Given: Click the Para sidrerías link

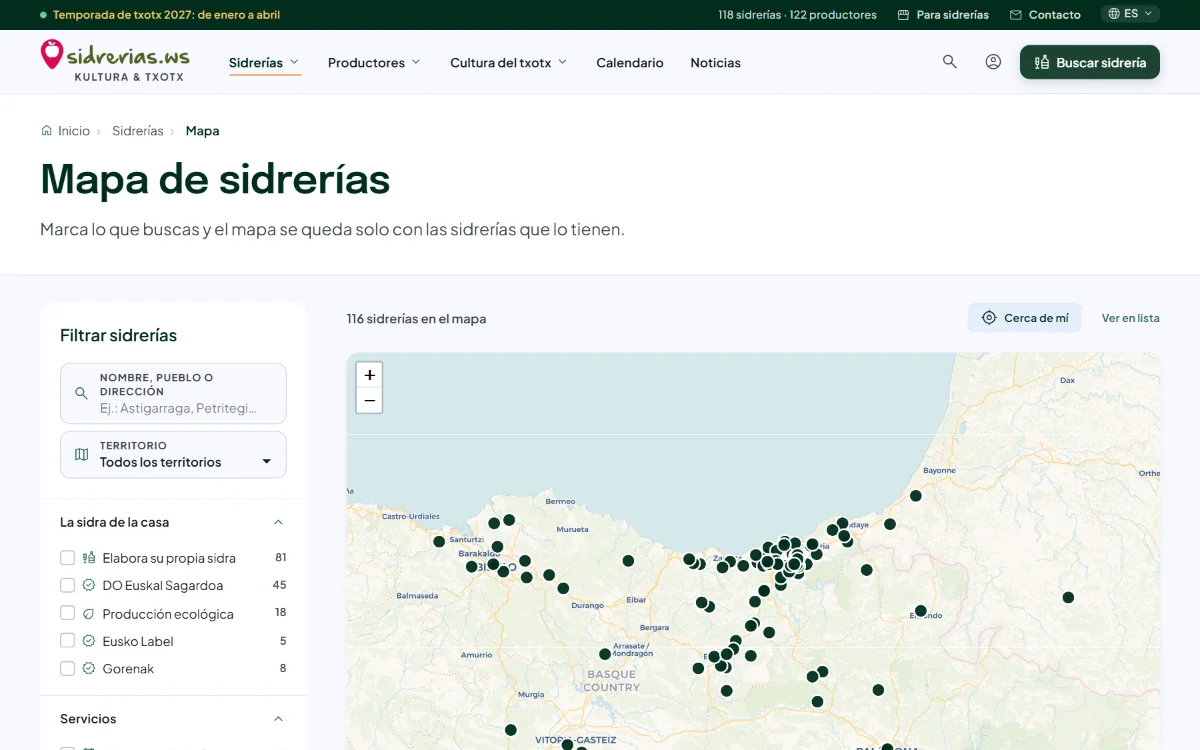Looking at the screenshot, I should click(x=943, y=15).
